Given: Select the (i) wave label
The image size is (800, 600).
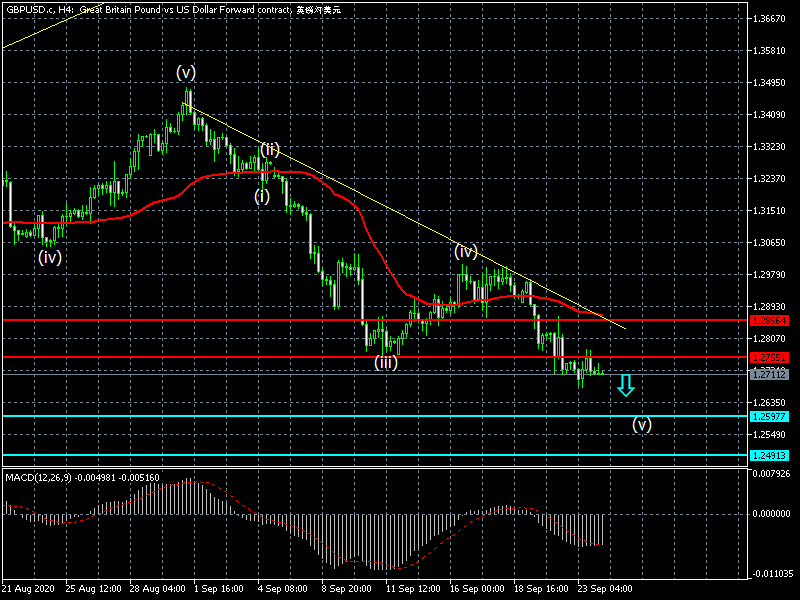Looking at the screenshot, I should pos(262,196).
